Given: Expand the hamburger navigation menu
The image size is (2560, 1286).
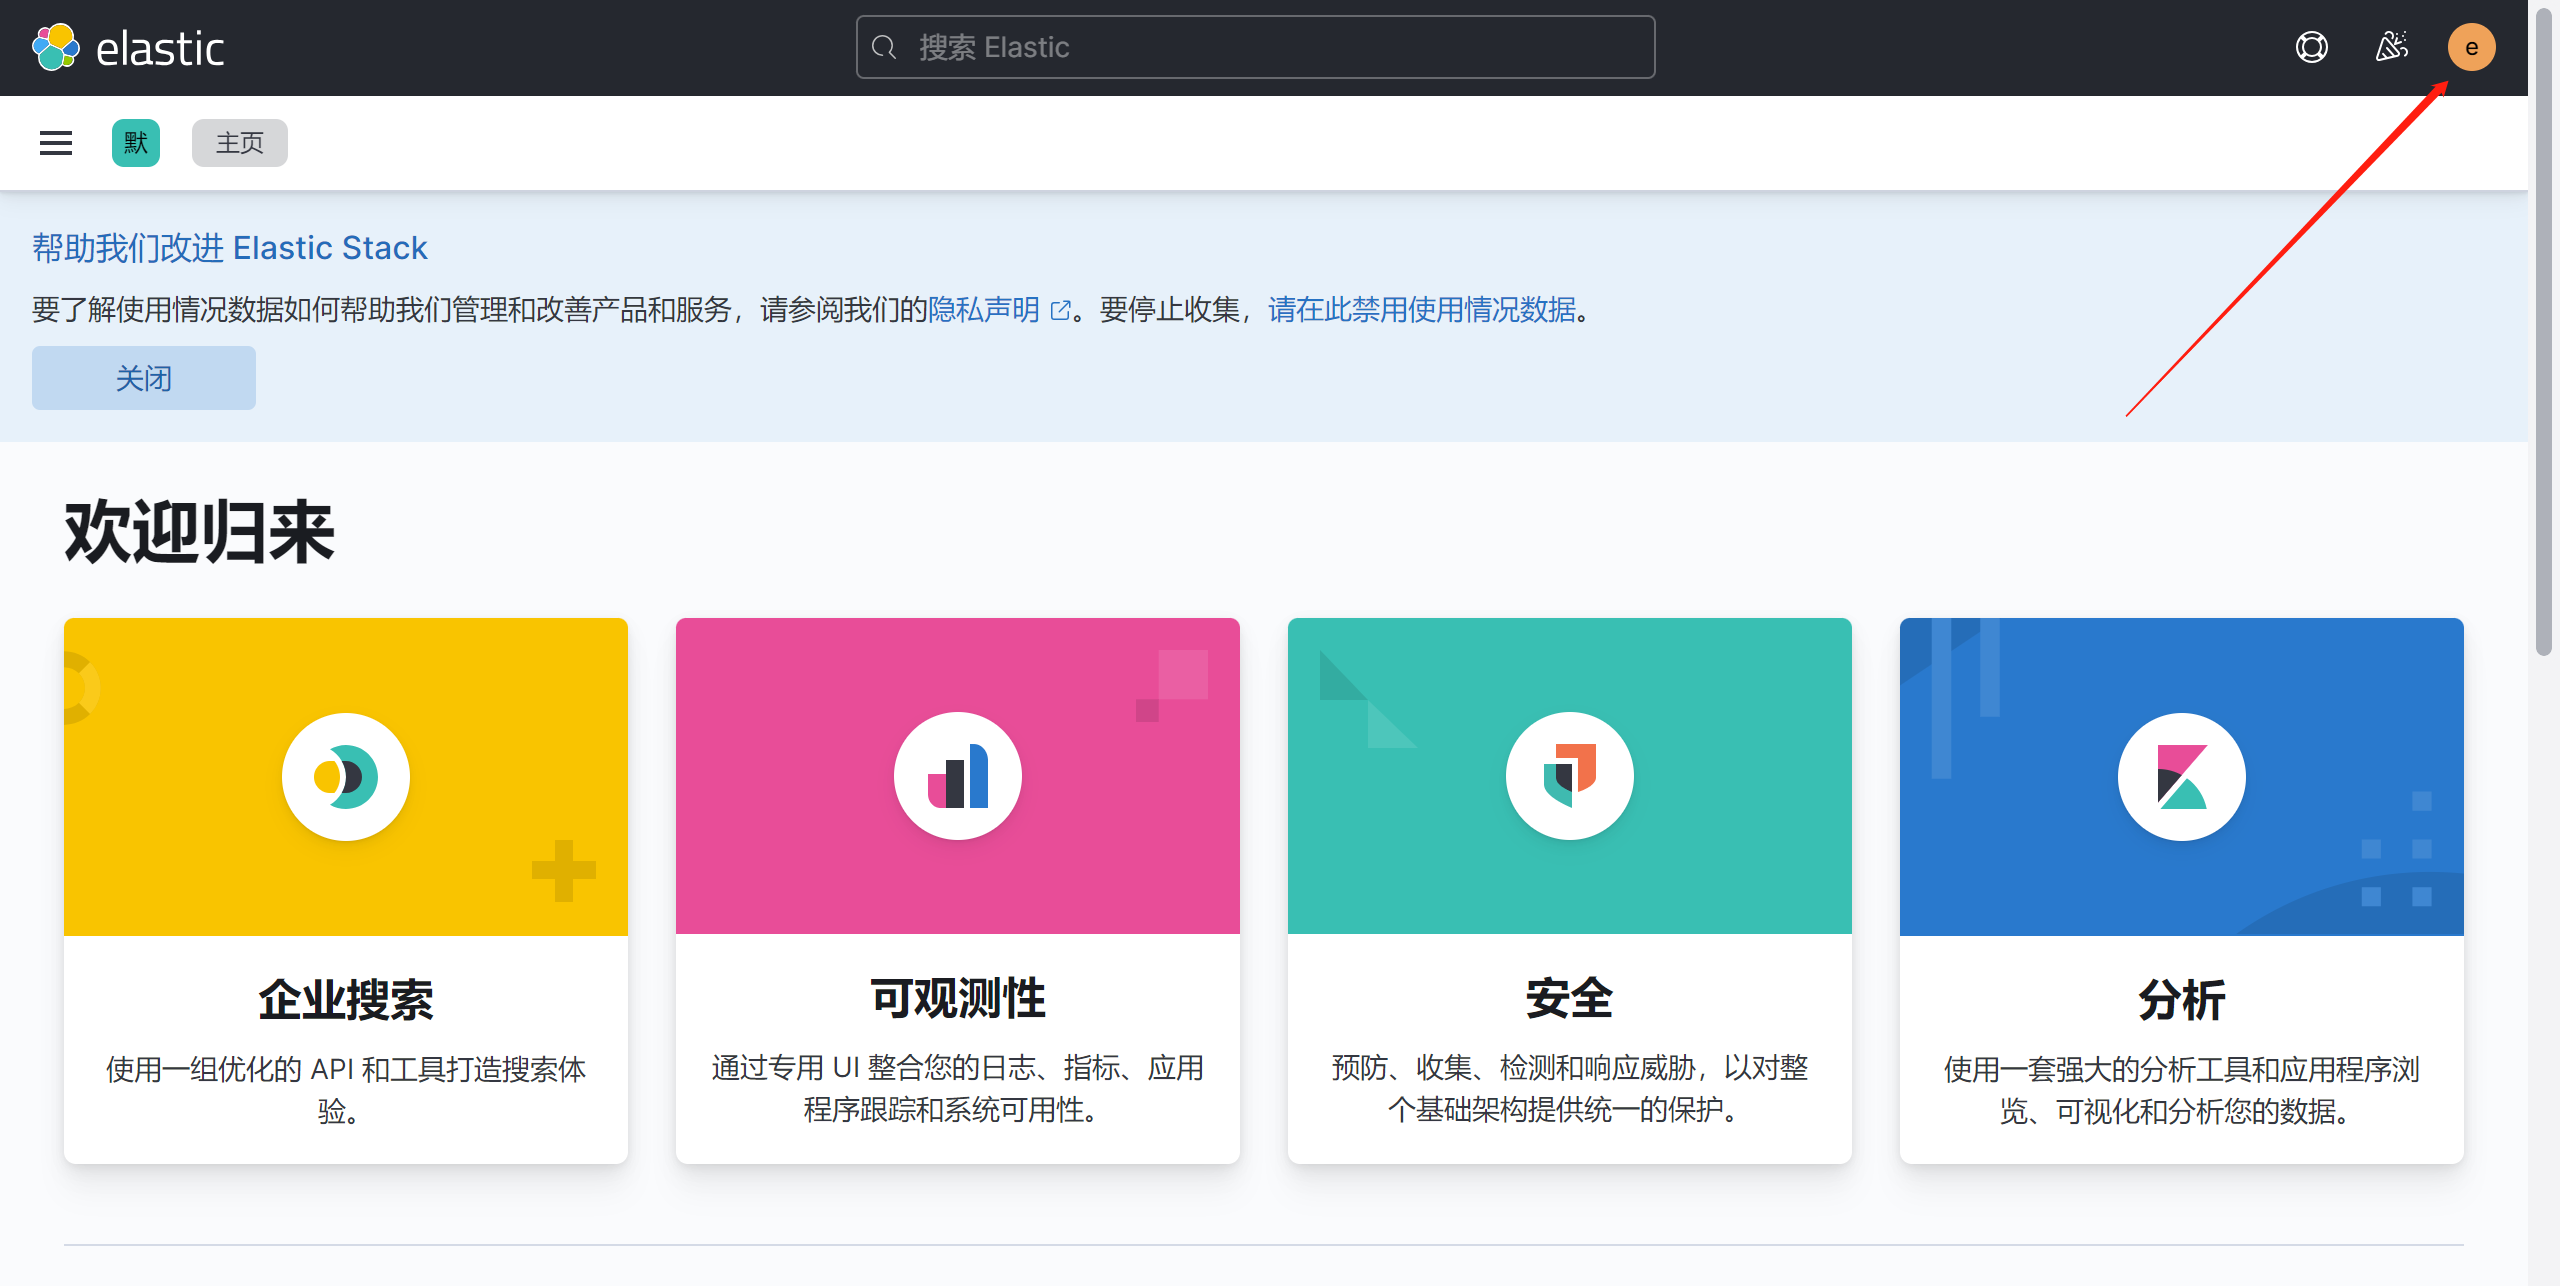Looking at the screenshot, I should tap(55, 142).
